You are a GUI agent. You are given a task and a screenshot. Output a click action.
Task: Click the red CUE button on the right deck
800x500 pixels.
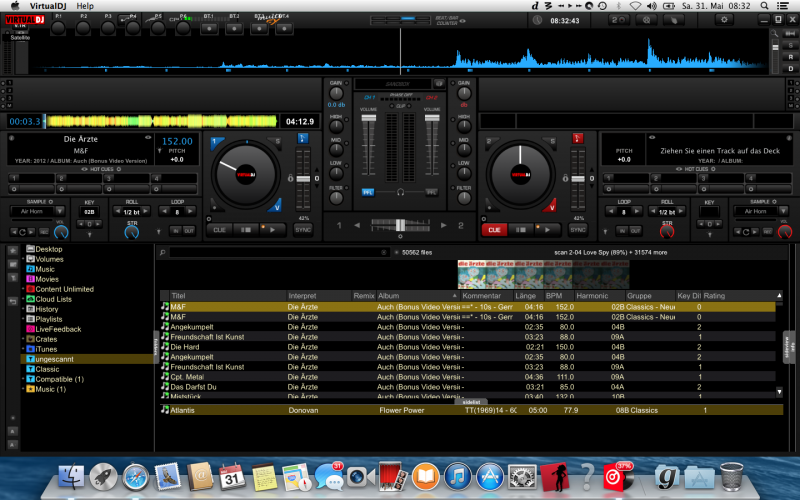click(x=494, y=230)
